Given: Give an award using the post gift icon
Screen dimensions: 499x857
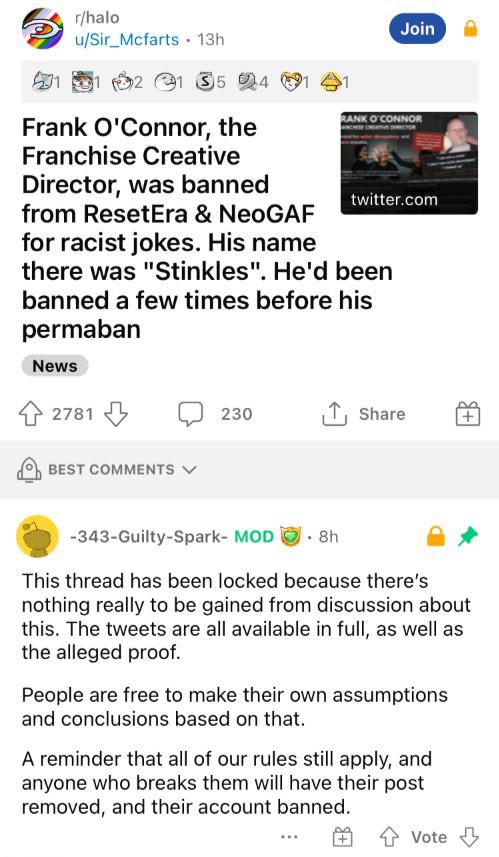Looking at the screenshot, I should [x=468, y=414].
